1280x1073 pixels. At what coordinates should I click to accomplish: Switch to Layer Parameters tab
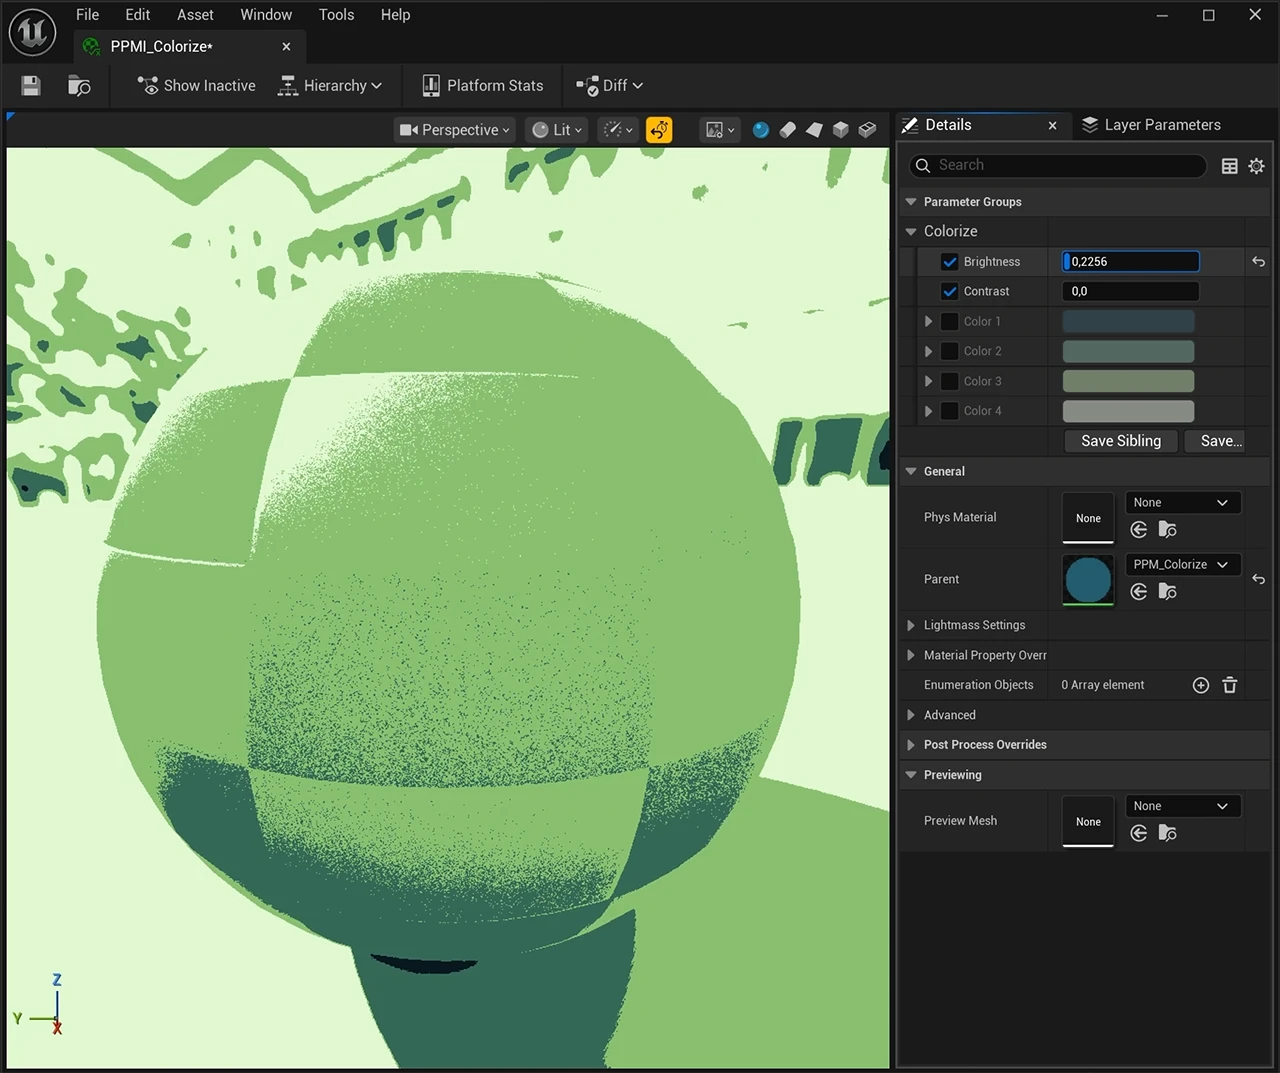[1151, 125]
